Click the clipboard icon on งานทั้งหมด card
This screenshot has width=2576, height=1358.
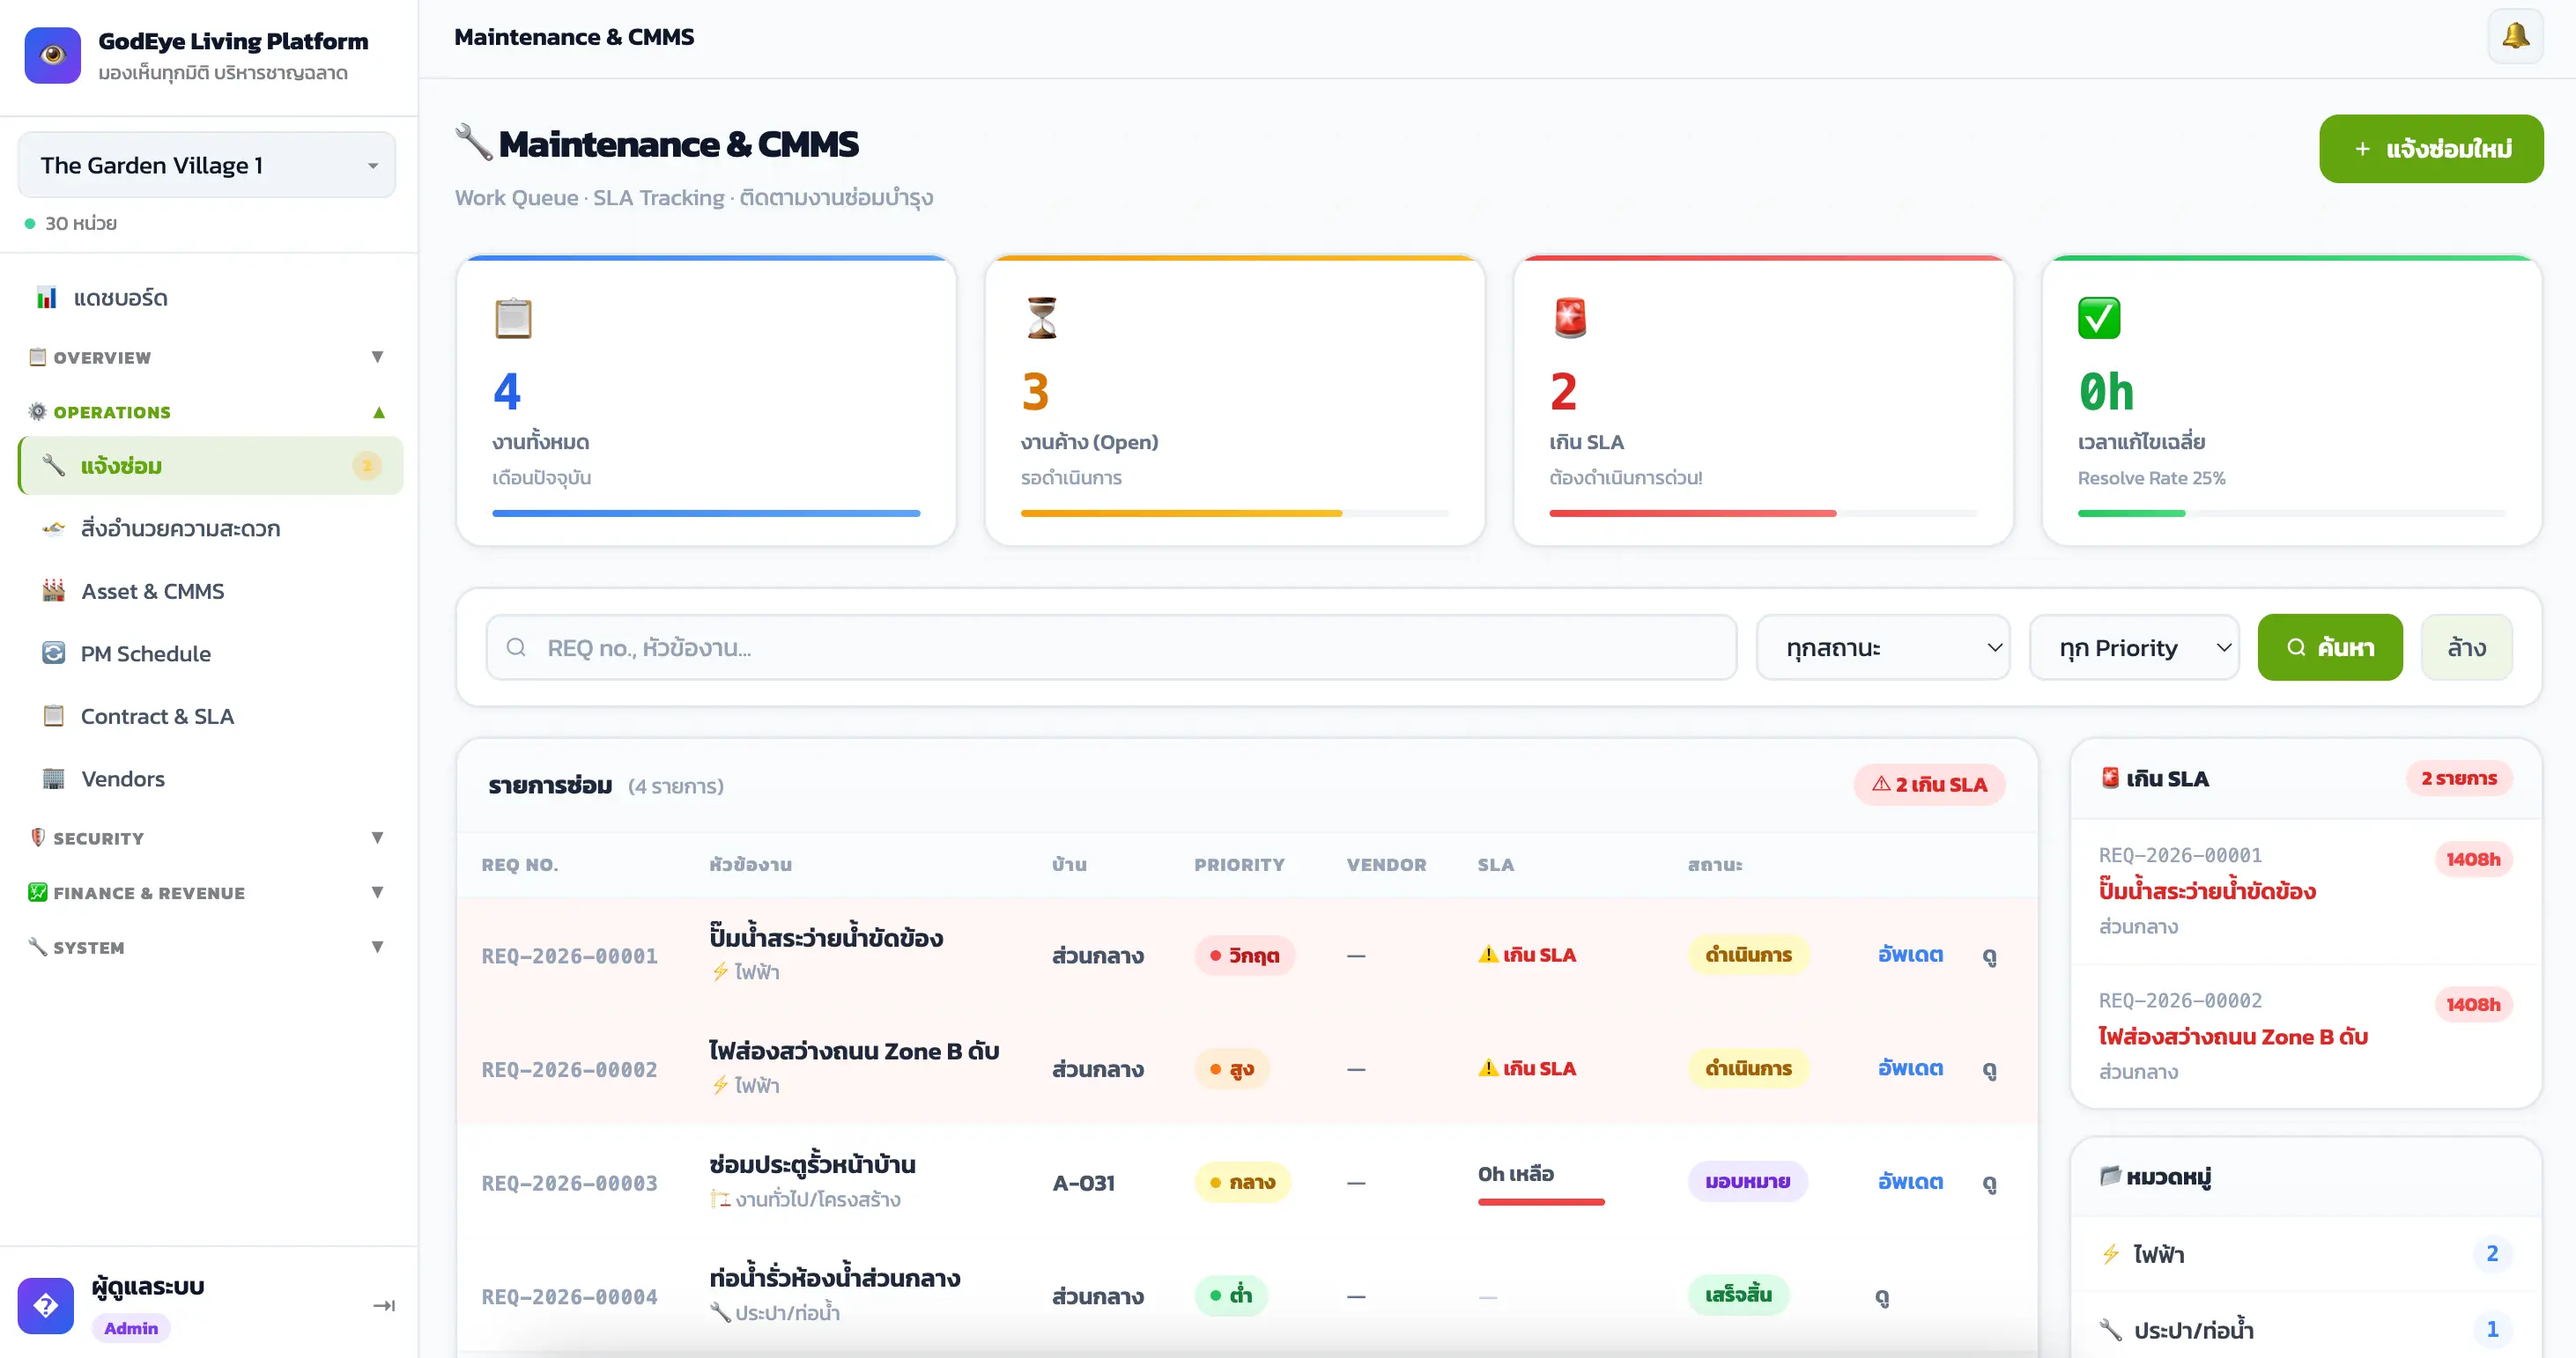pos(513,318)
